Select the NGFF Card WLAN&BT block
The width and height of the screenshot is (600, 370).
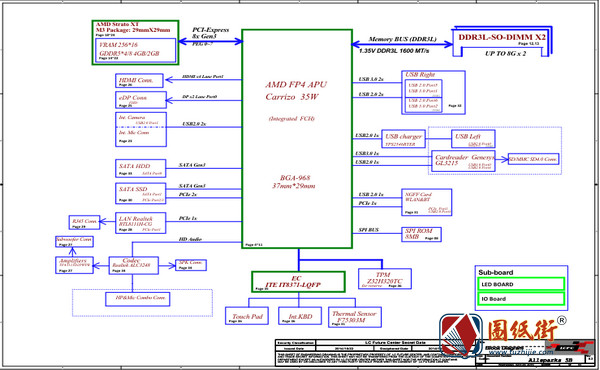pos(426,202)
